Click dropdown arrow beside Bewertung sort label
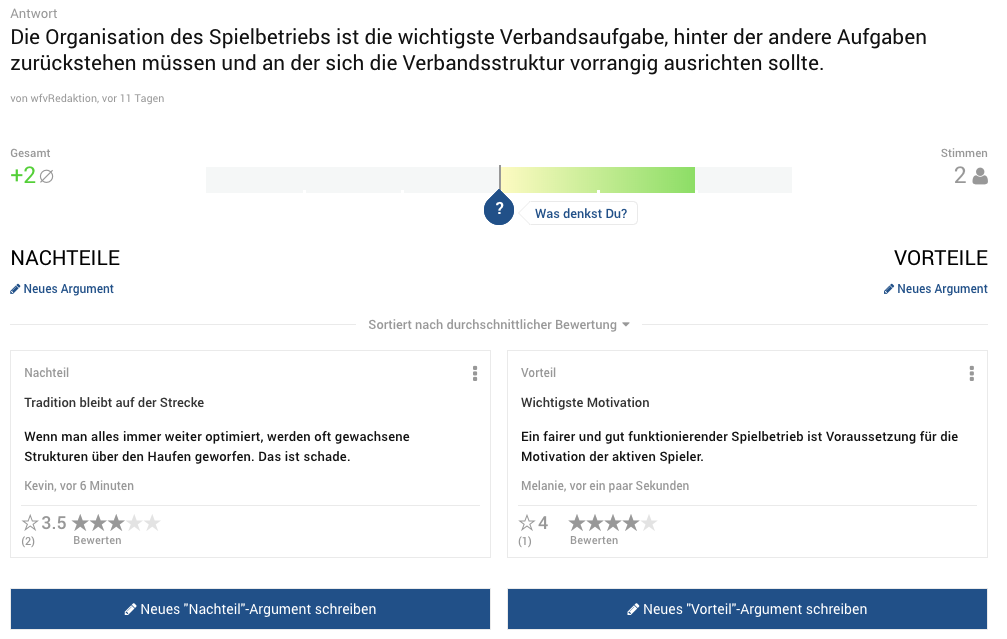The height and width of the screenshot is (639, 1007). click(x=626, y=325)
